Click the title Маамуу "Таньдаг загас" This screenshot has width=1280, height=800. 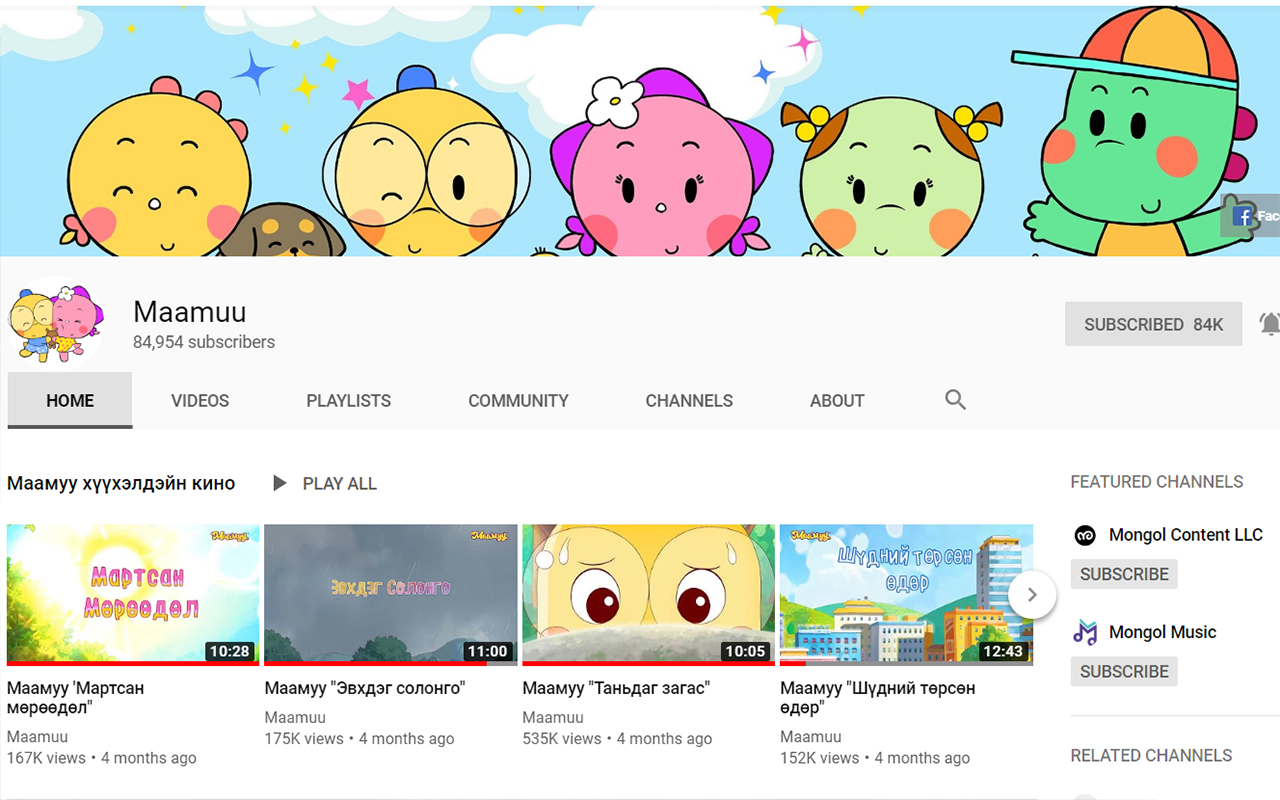click(616, 688)
